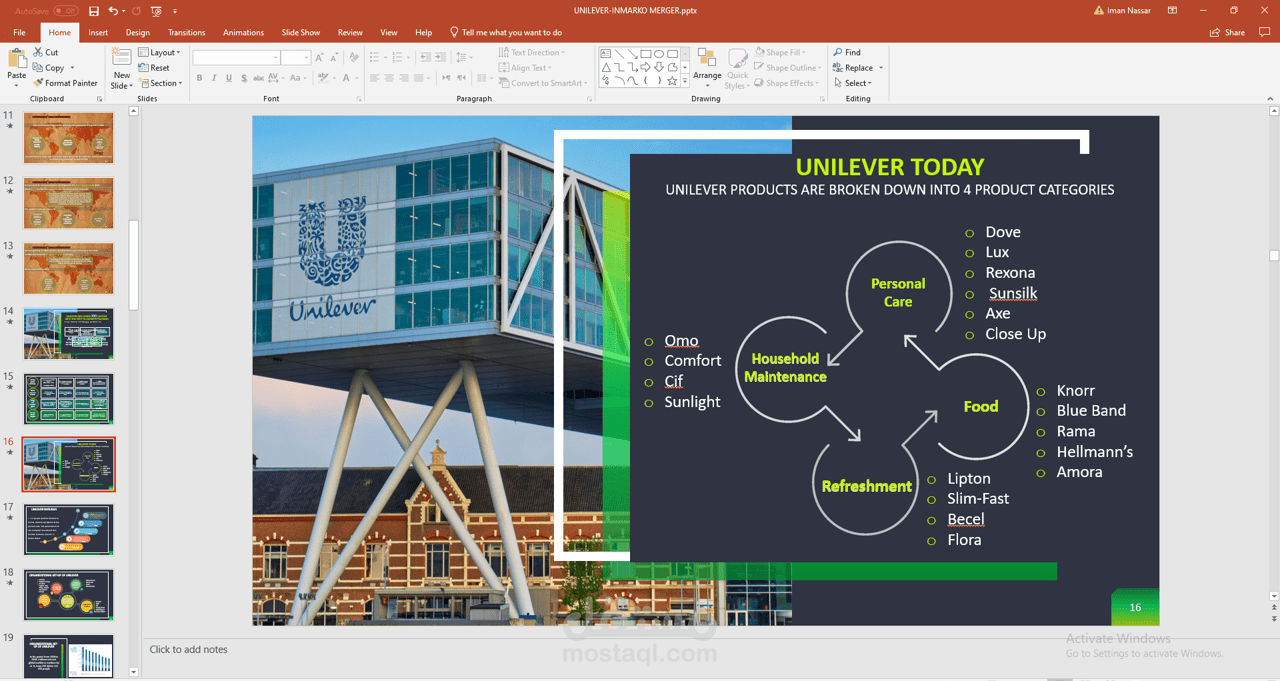Toggle Align Right paragraph alignment
Viewport: 1280px width, 681px height.
point(404,78)
